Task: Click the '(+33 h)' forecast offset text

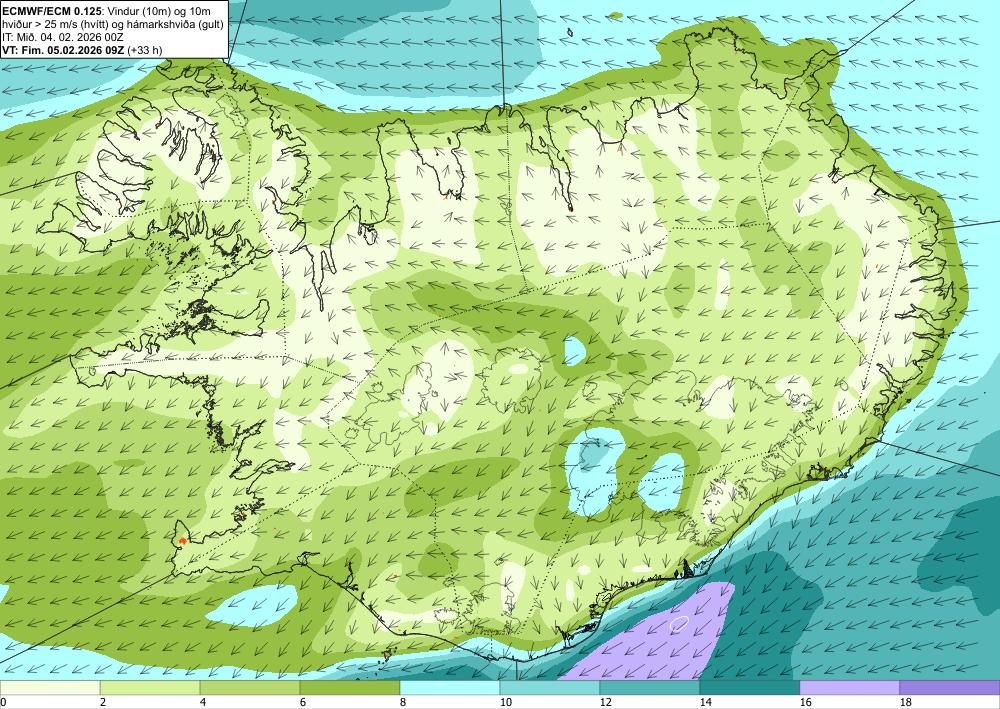Action: tap(145, 50)
